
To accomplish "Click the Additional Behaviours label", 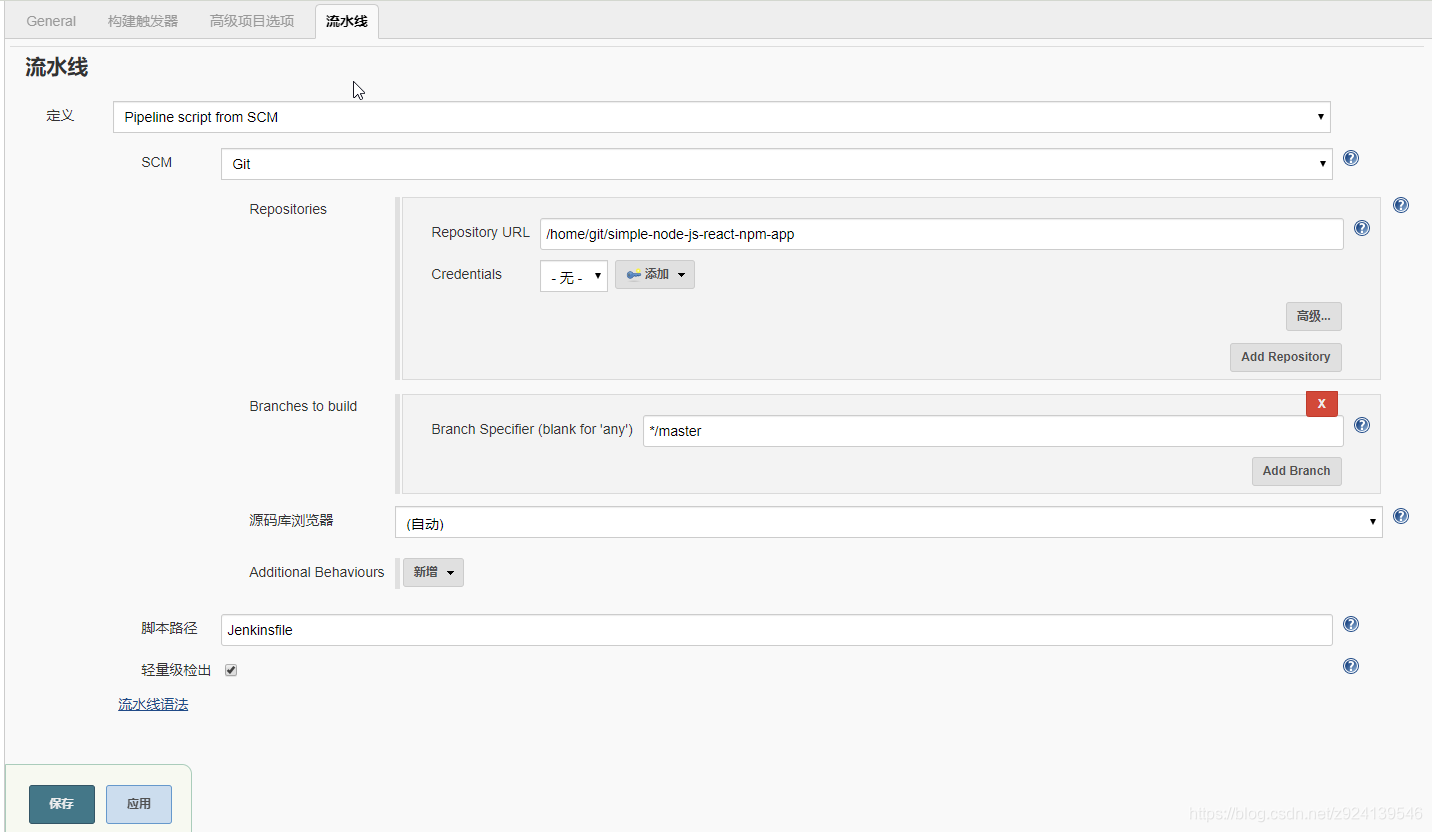I will click(317, 572).
